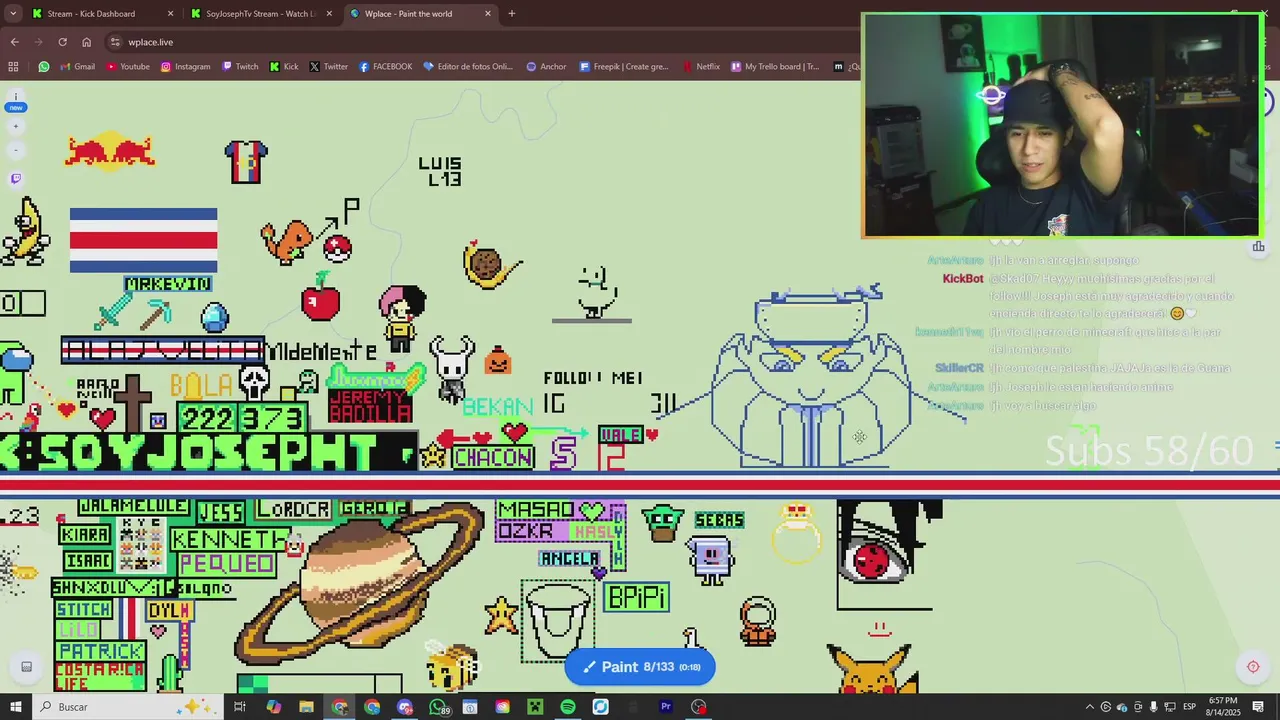This screenshot has width=1280, height=720.
Task: Click the locate target icon at bottom right
Action: click(x=1253, y=667)
